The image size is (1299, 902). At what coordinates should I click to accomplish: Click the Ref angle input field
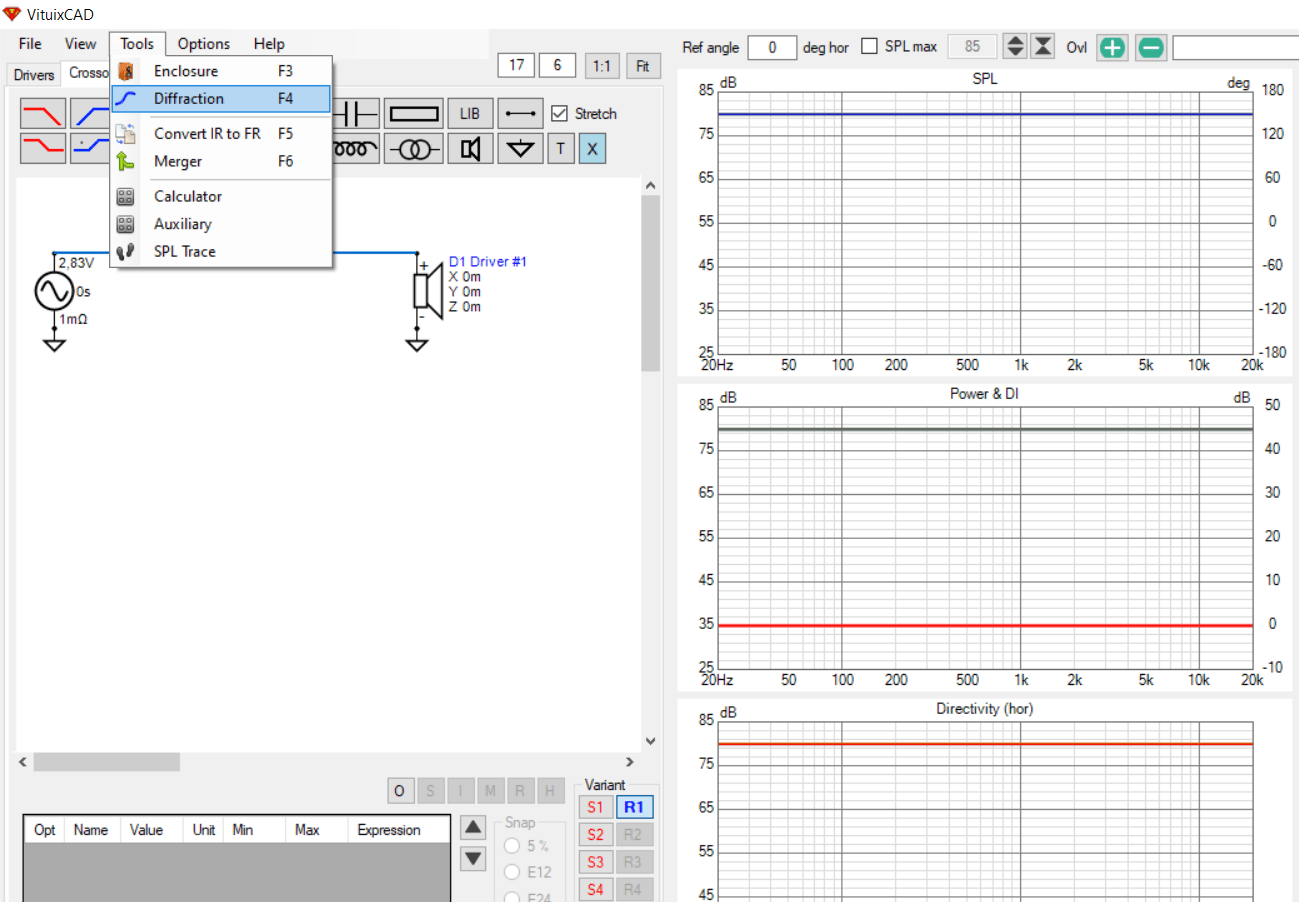point(772,47)
